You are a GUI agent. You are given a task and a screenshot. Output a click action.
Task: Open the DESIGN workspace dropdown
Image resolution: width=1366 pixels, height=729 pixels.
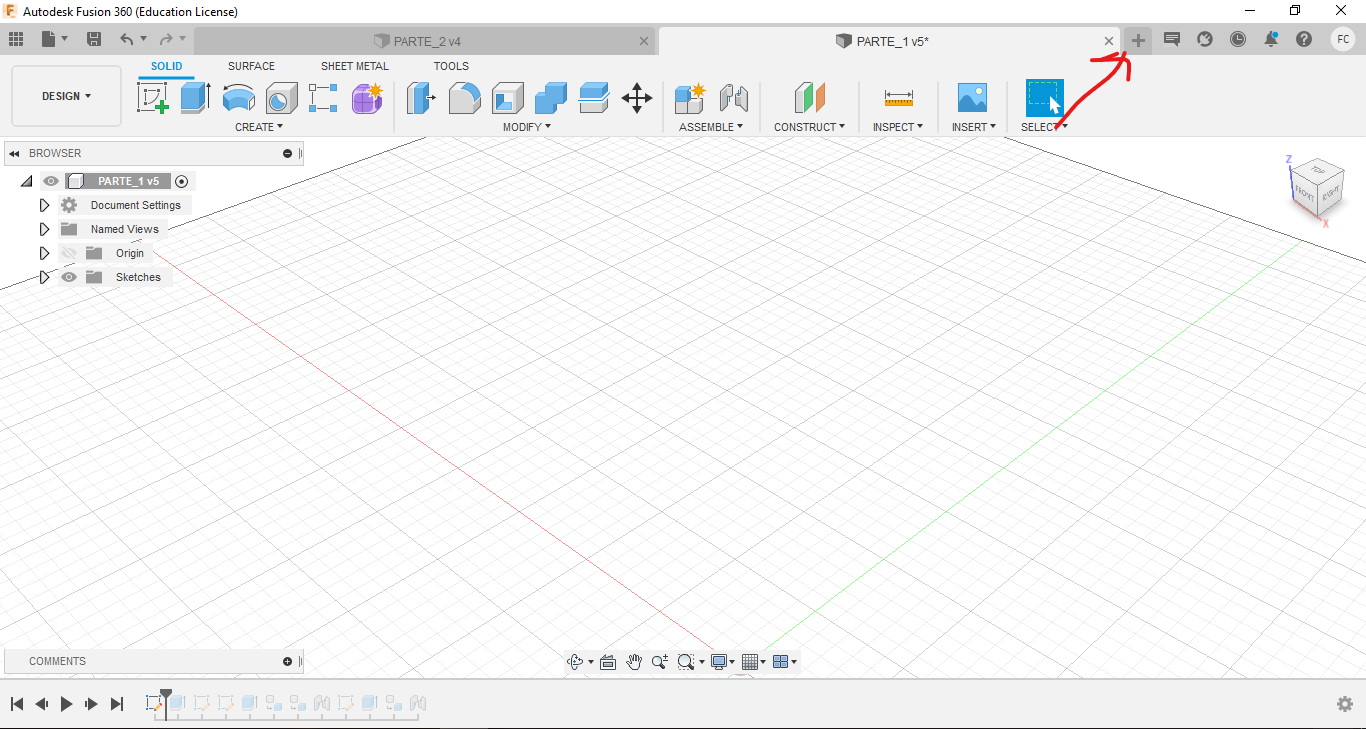[66, 96]
